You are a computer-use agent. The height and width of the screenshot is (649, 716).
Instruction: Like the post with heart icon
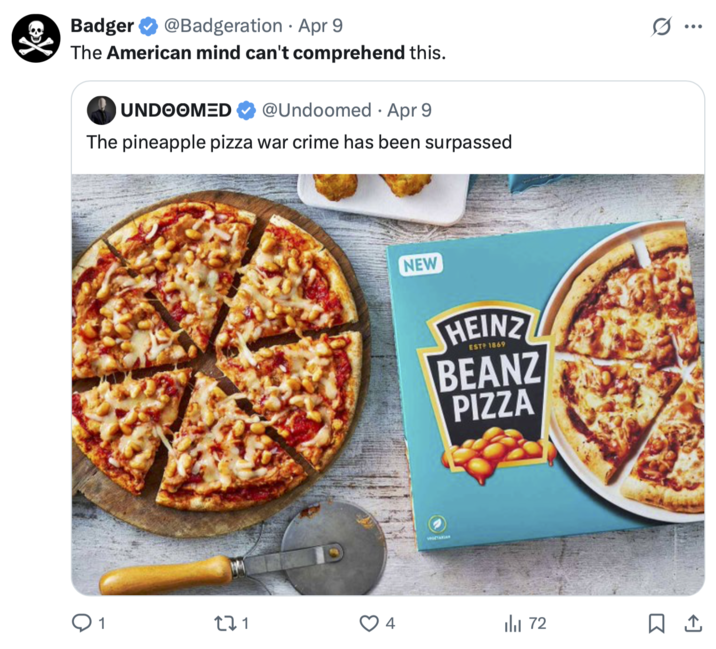tap(369, 623)
